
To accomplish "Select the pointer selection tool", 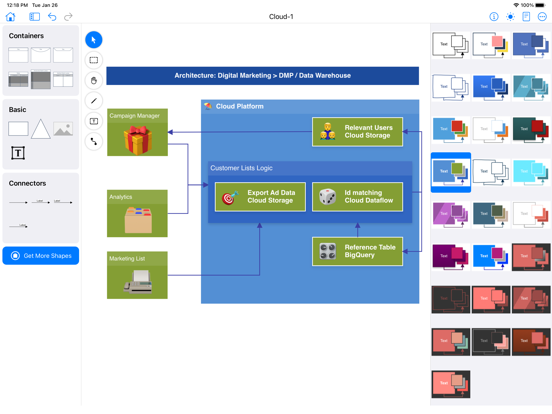I will [94, 40].
